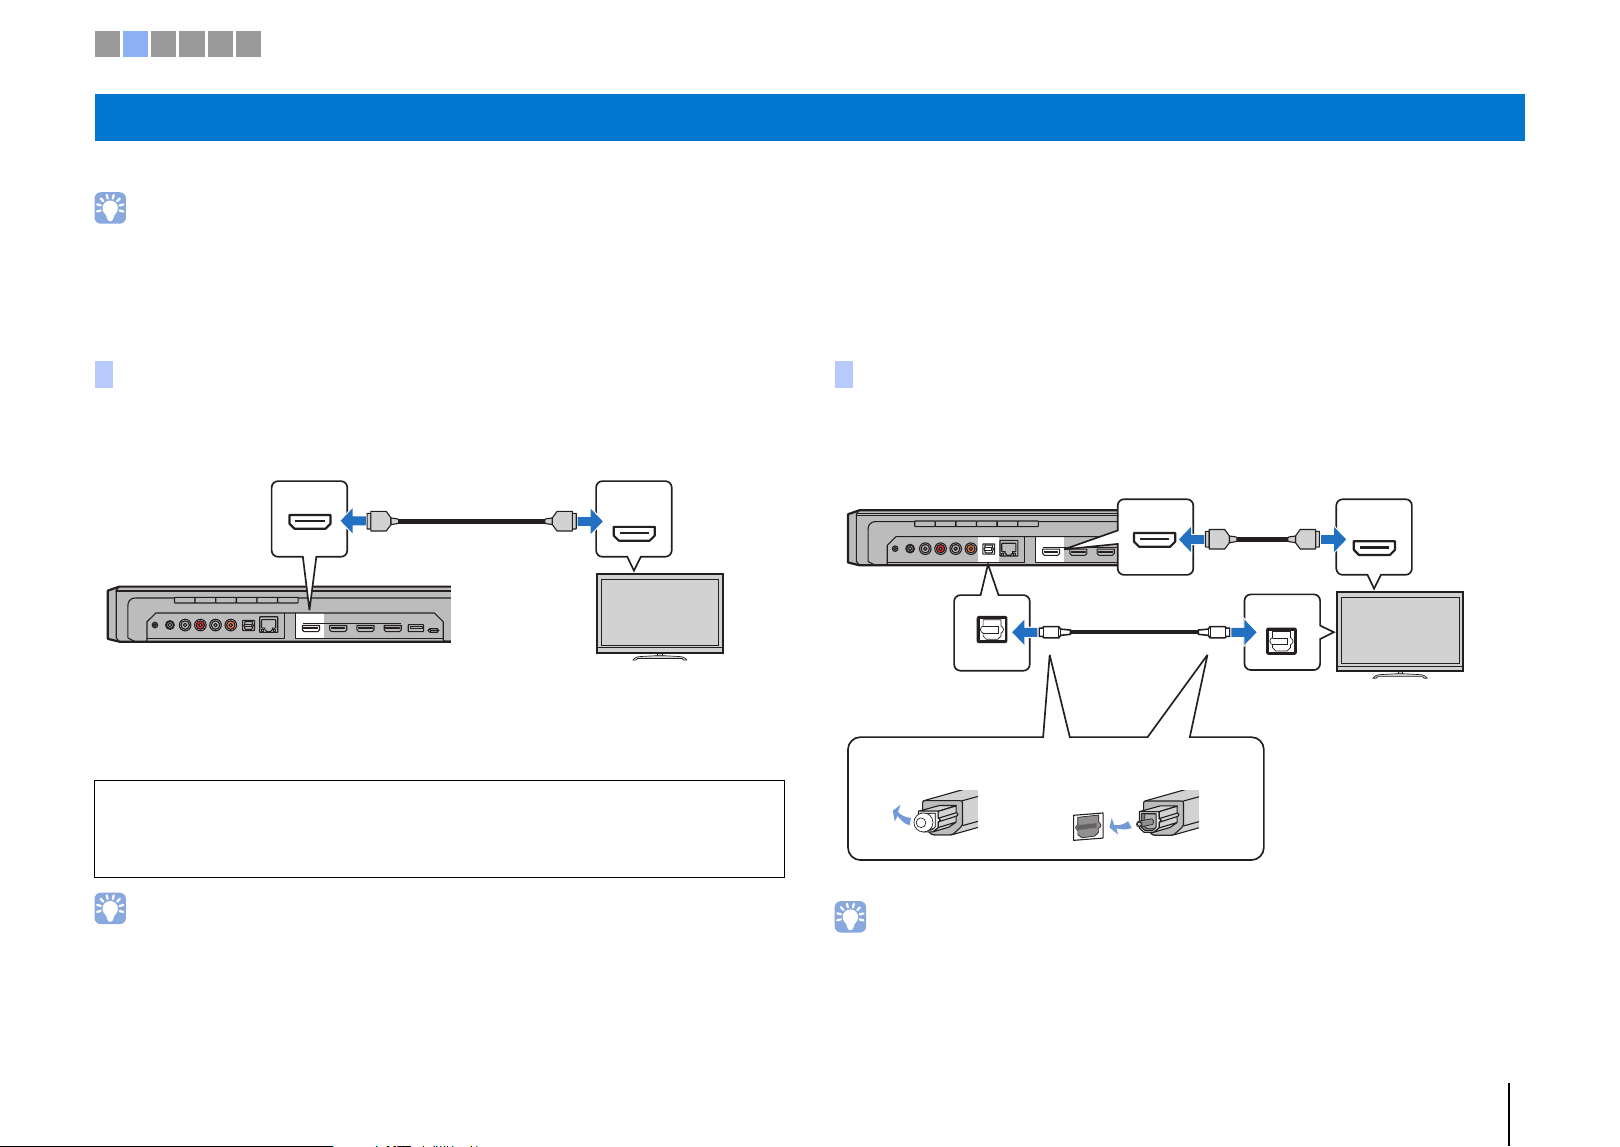Click the lightbulb tip icon beneath the optical cable diagram

coord(850,918)
